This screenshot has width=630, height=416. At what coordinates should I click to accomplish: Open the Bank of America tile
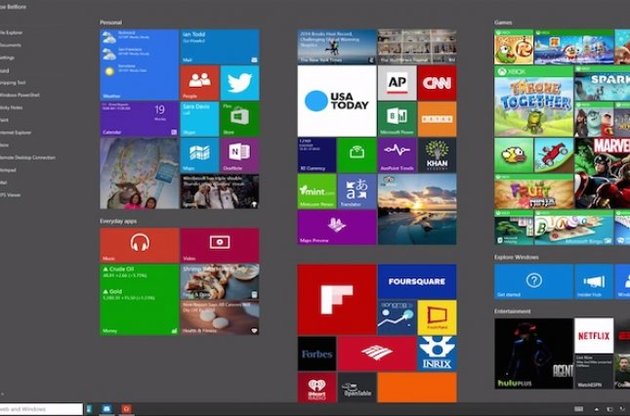(376, 353)
